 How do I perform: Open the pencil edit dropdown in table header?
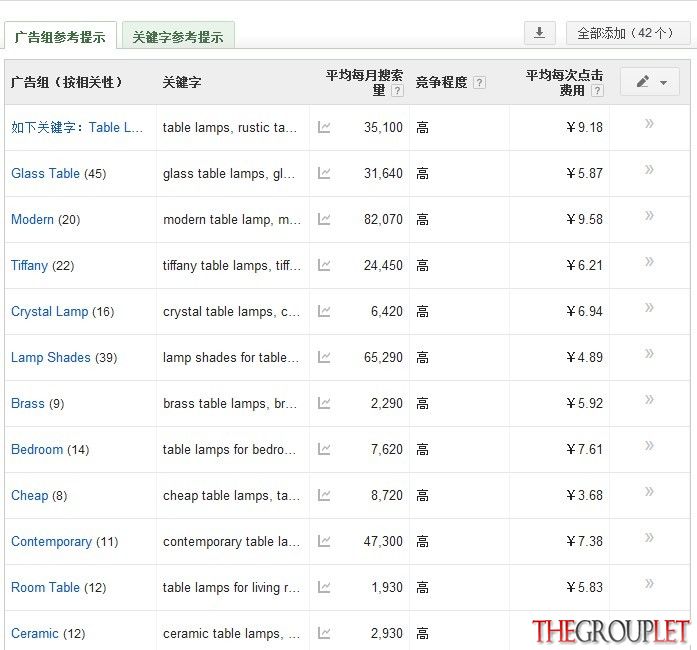point(650,82)
